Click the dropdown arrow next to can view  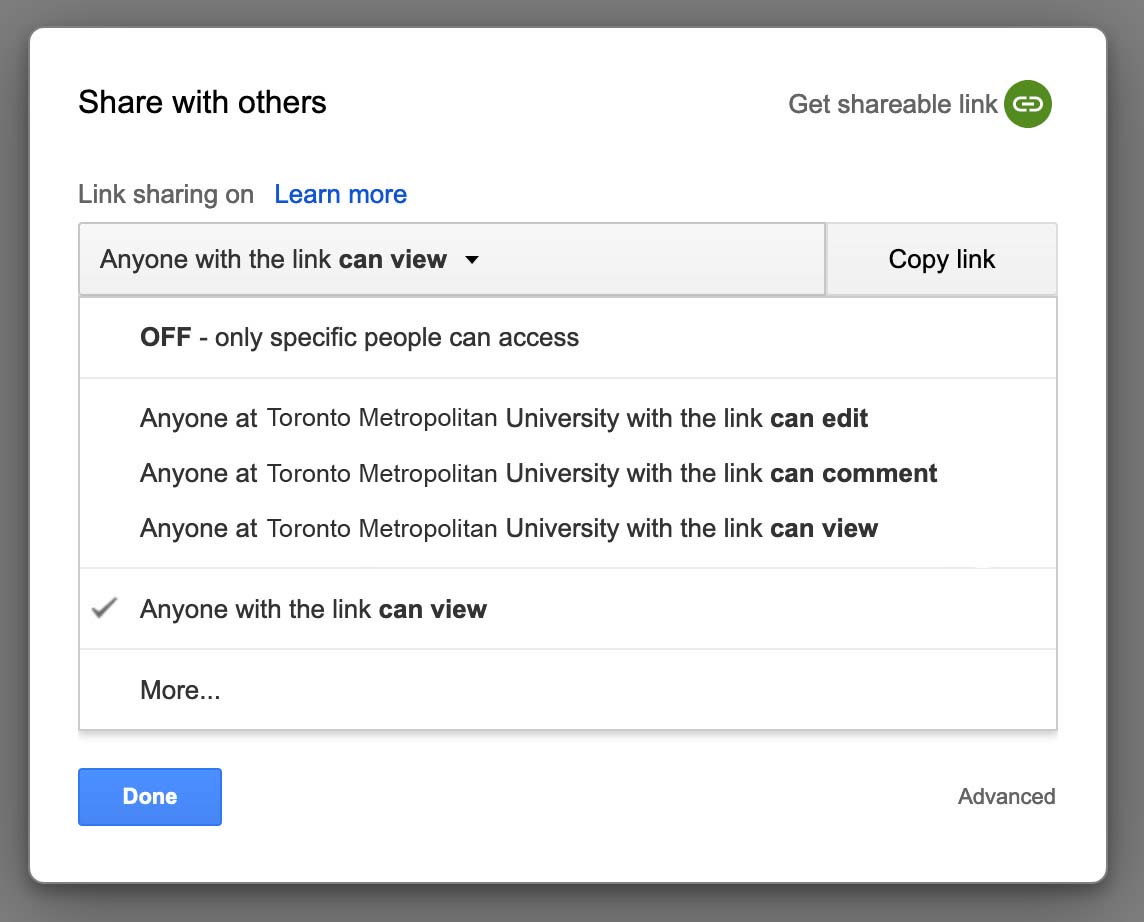pos(472,260)
